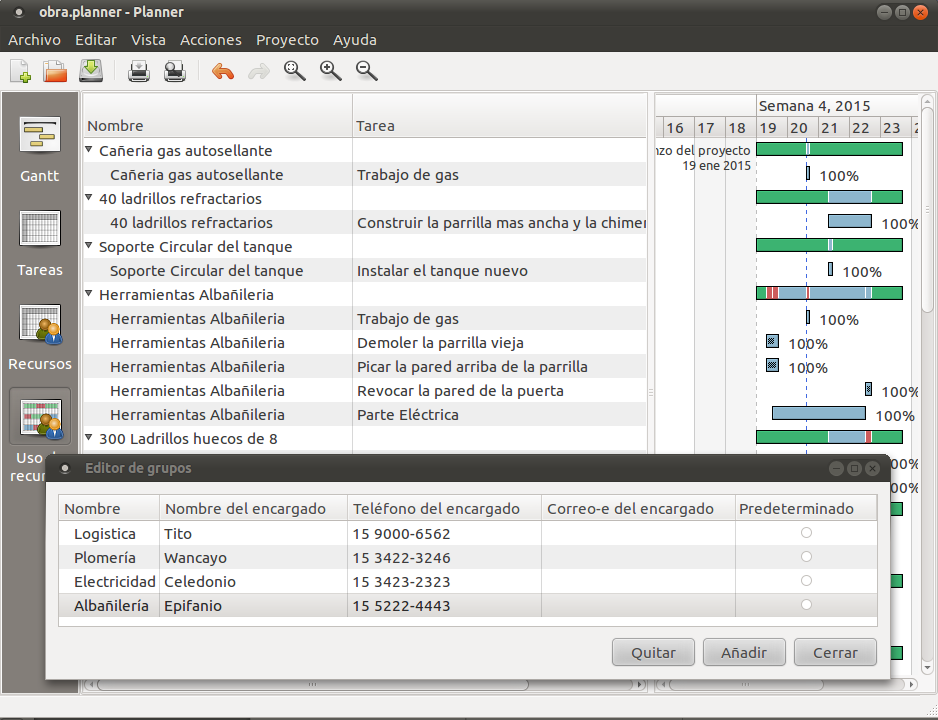Select default radio for Logistica group
938x720 pixels.
[806, 533]
